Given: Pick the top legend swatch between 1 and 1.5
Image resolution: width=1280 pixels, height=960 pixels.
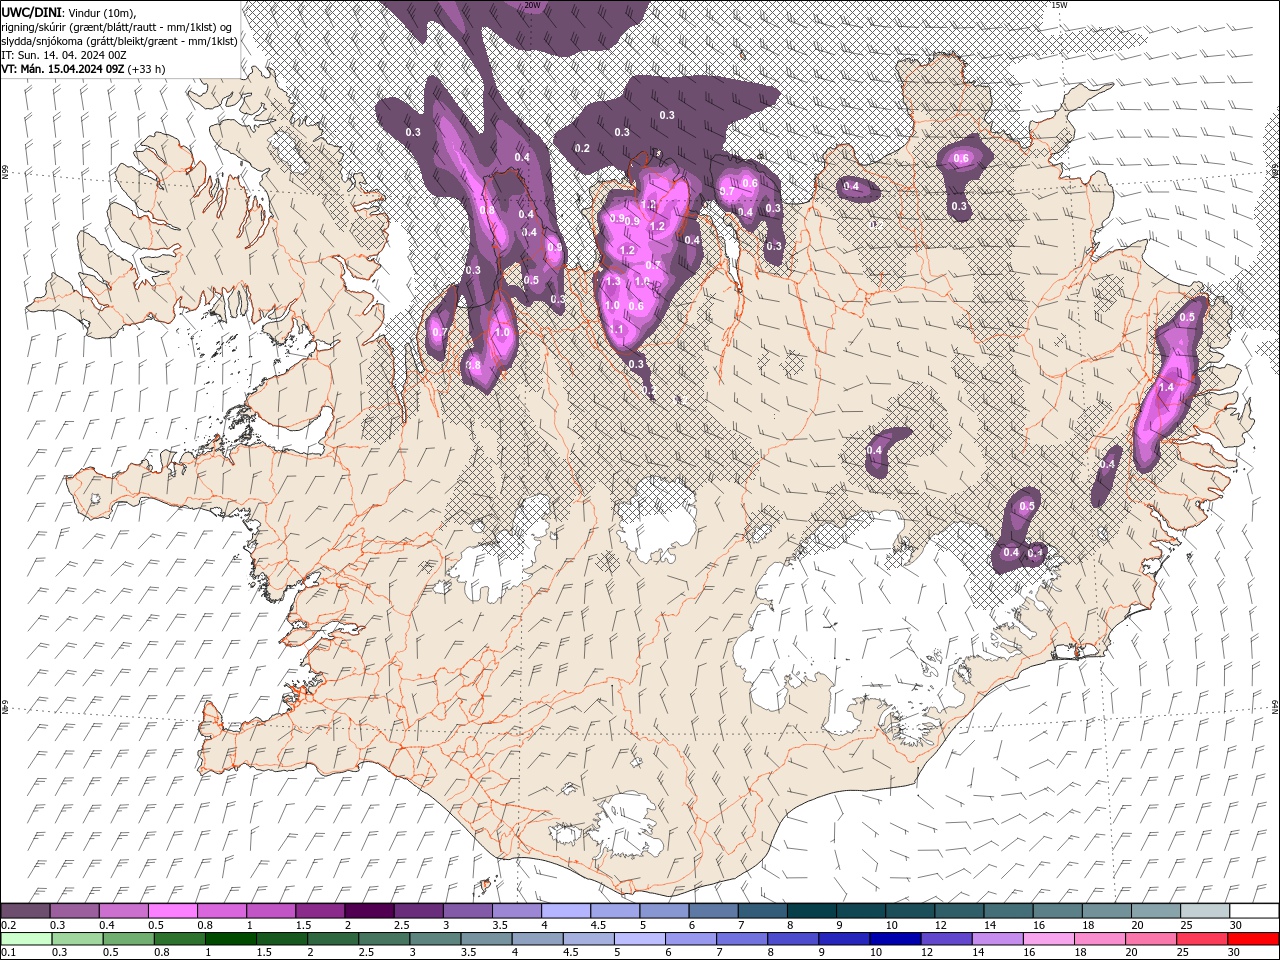Looking at the screenshot, I should pyautogui.click(x=271, y=911).
